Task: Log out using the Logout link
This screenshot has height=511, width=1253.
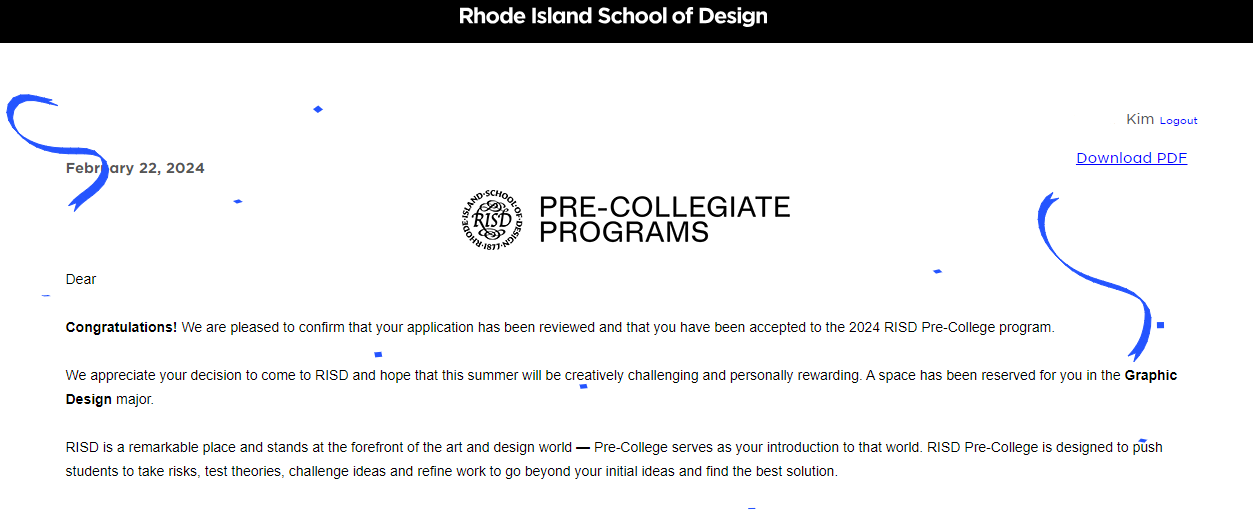Action: pyautogui.click(x=1178, y=121)
